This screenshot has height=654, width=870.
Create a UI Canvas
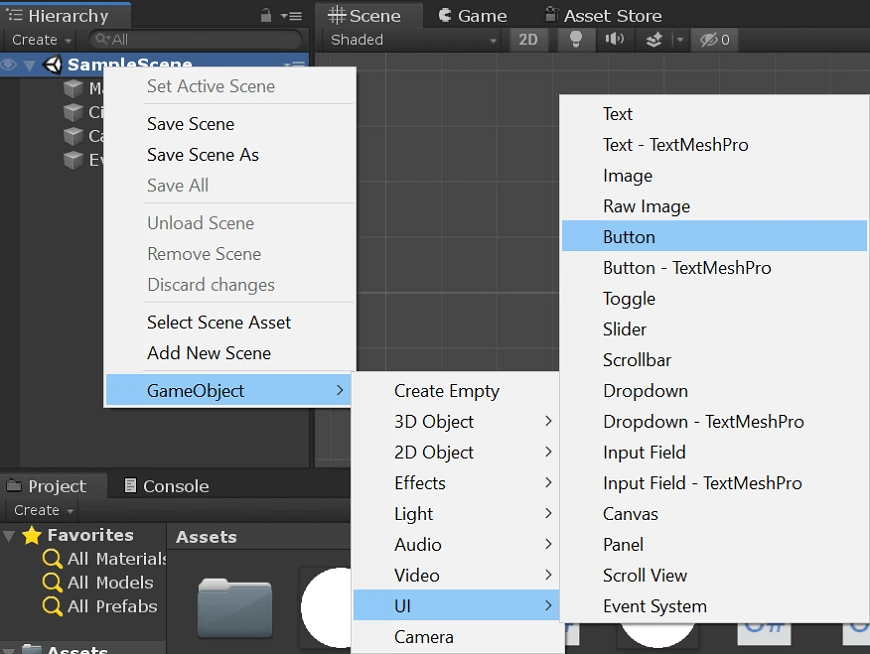click(715, 514)
